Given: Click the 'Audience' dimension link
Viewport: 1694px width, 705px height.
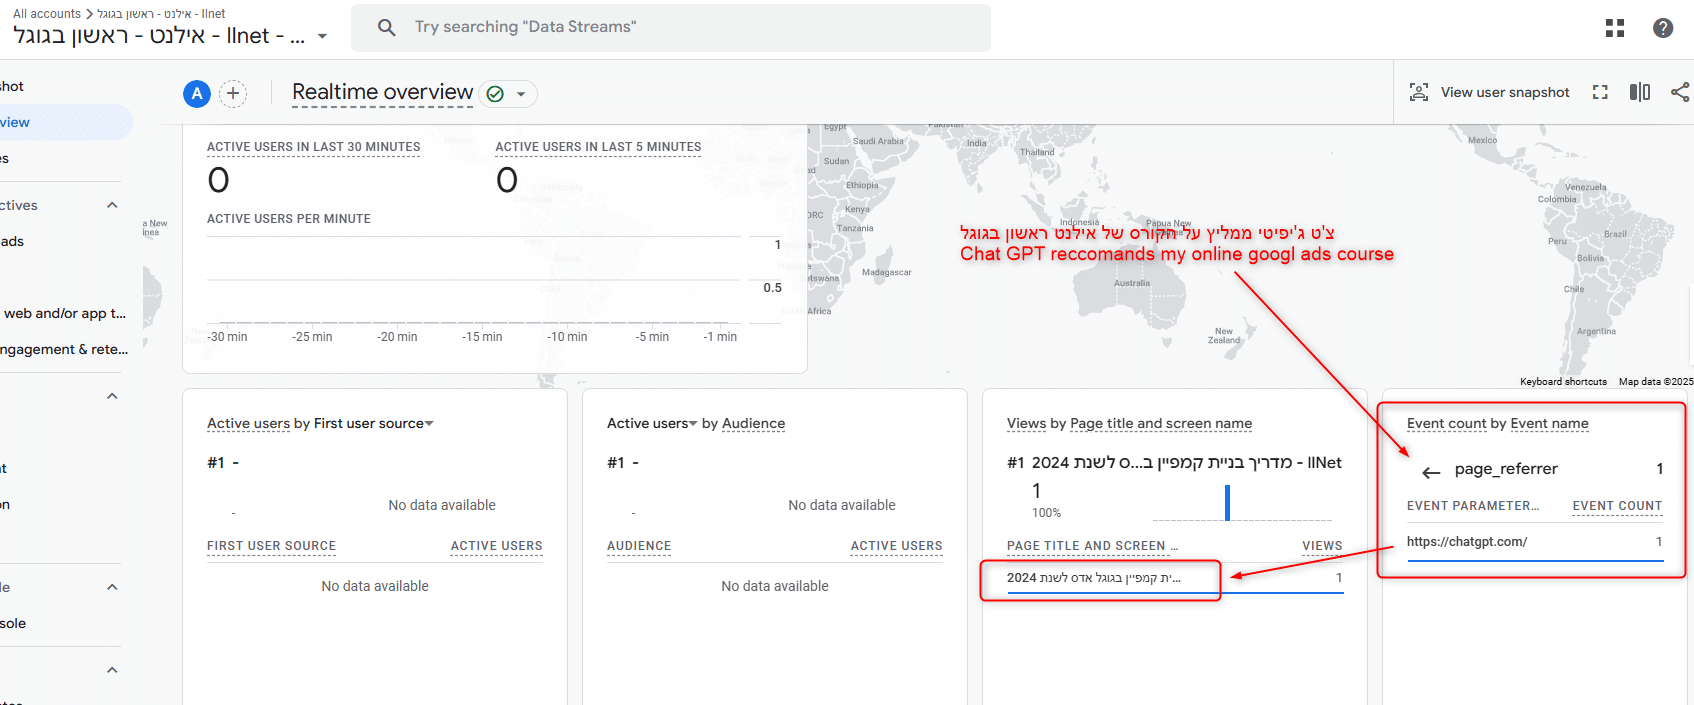Looking at the screenshot, I should 753,423.
